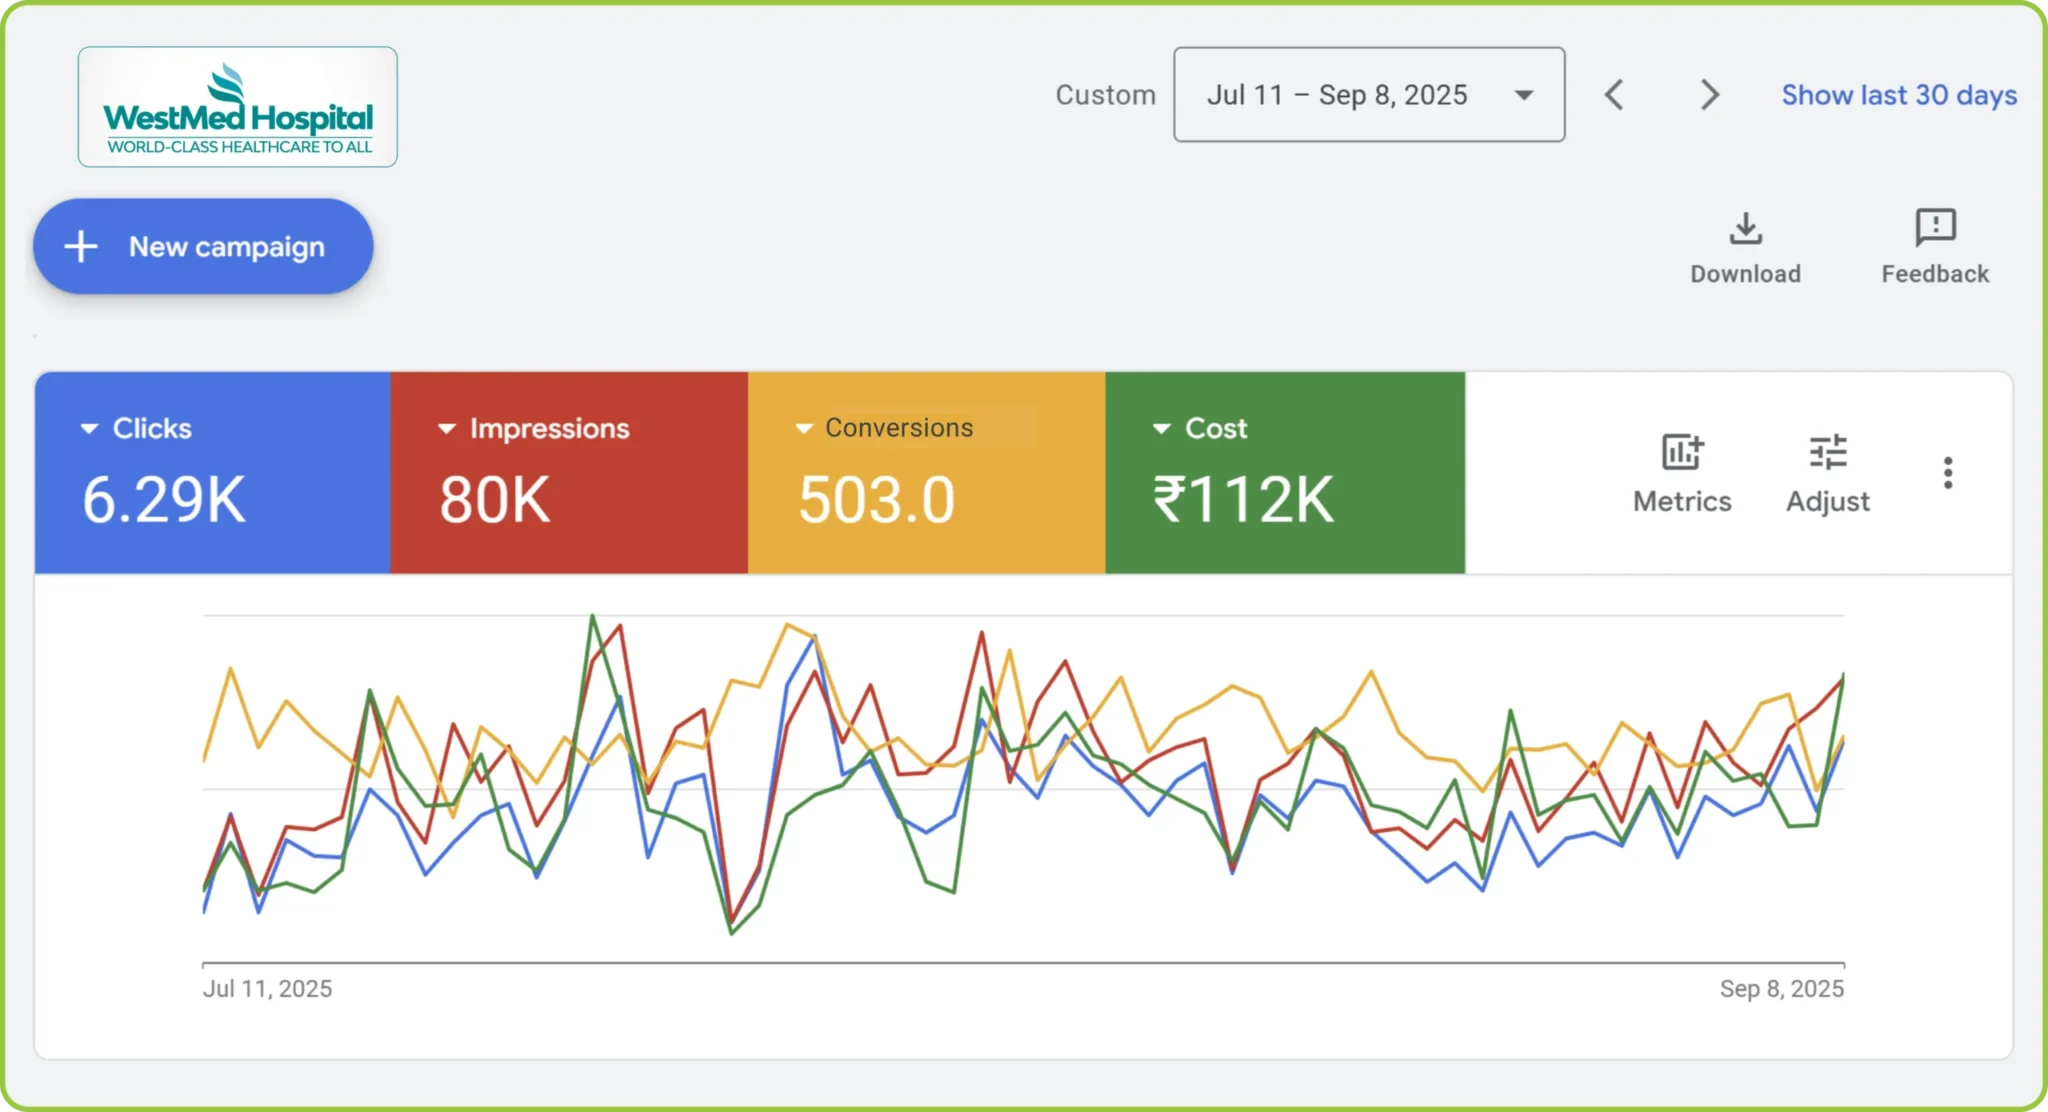Expand the Conversions metric dropdown arrow
2048x1112 pixels.
tap(804, 429)
